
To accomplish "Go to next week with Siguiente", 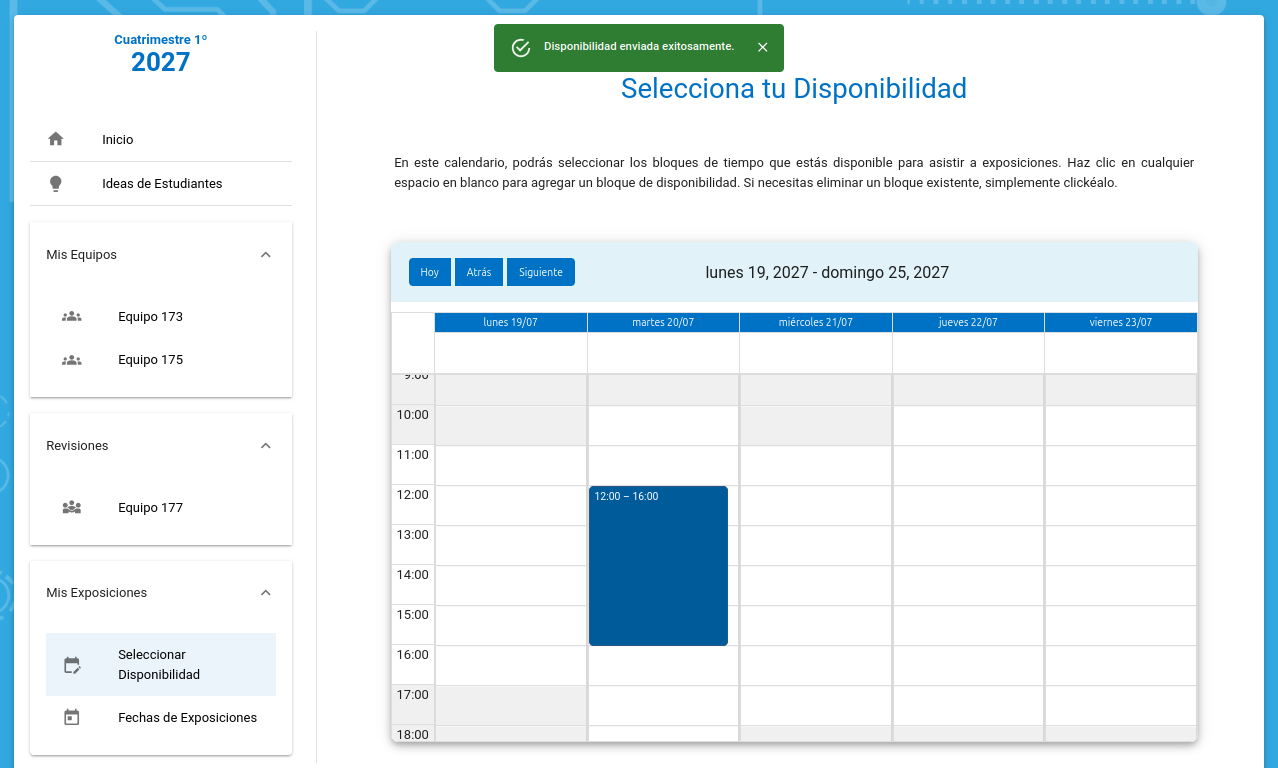I will 540,272.
